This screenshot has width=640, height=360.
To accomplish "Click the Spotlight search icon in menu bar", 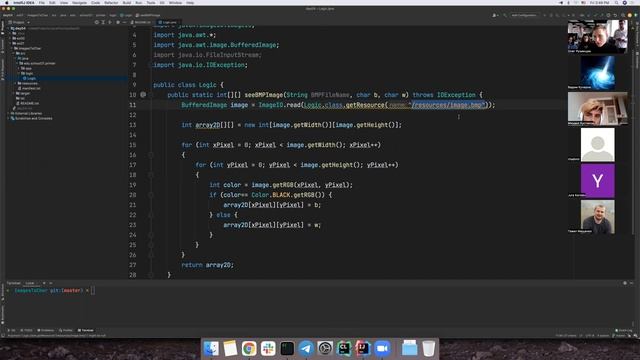I will pos(617,2).
